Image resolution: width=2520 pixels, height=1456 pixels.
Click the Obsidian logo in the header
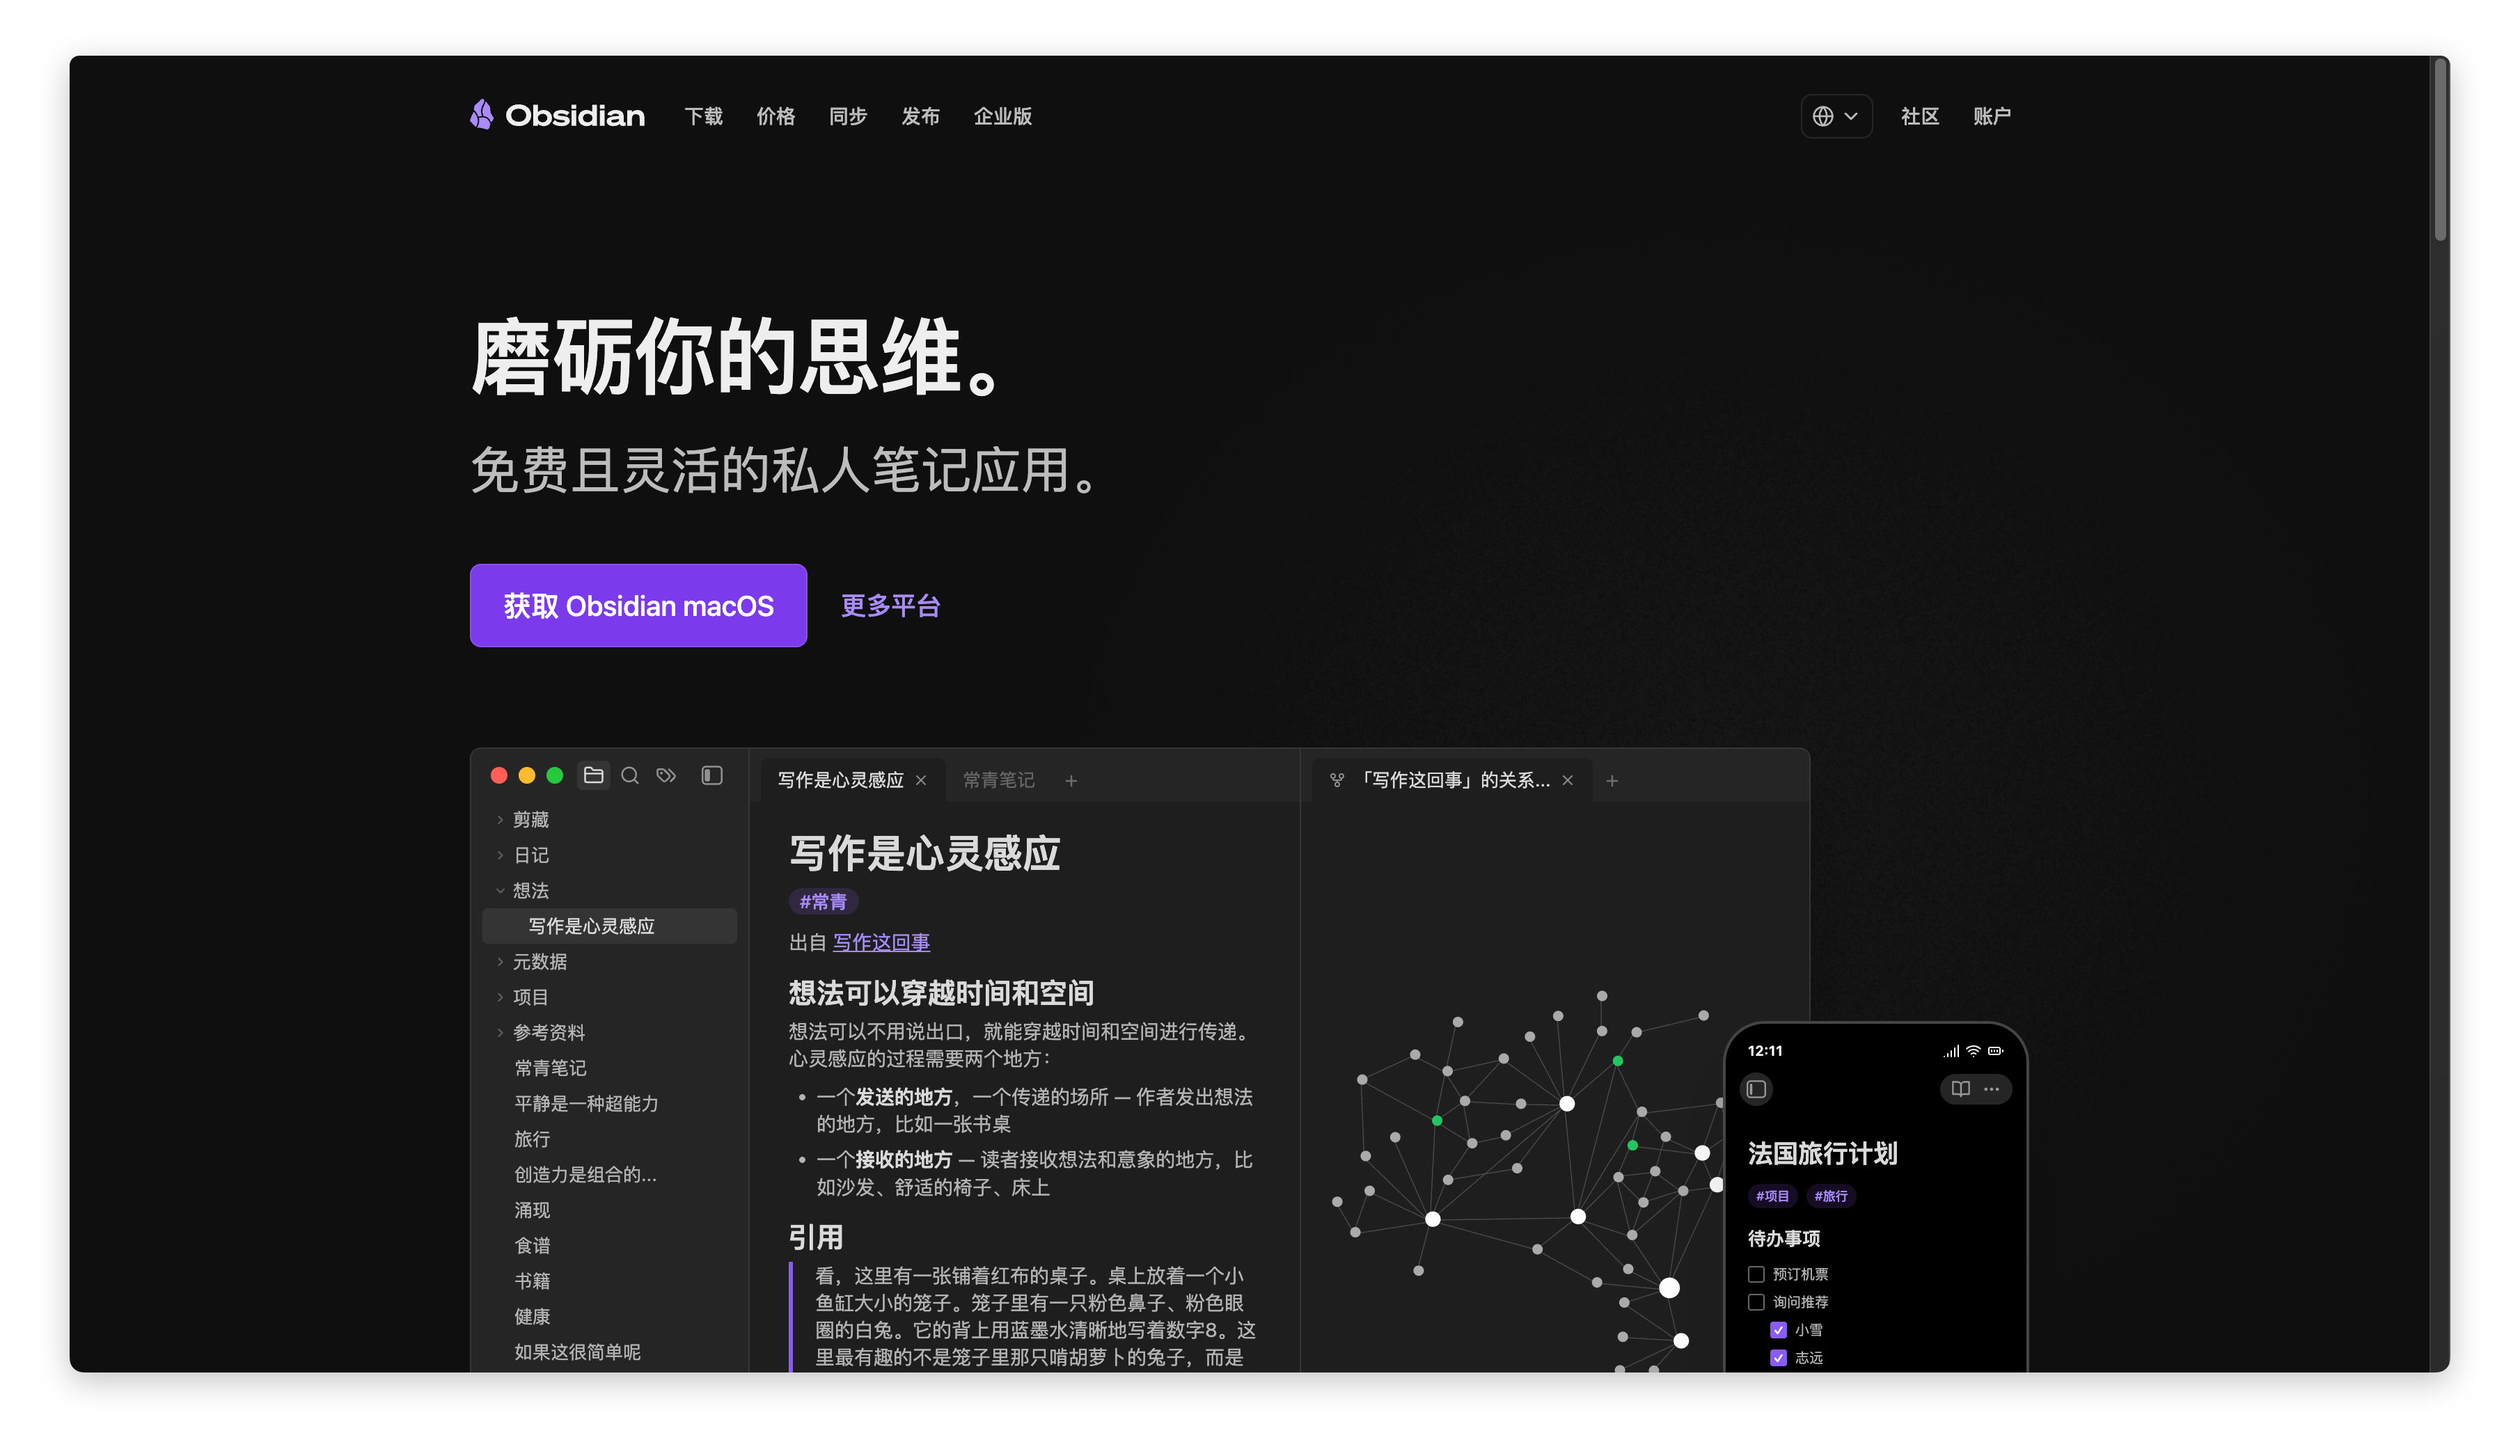pos(557,115)
